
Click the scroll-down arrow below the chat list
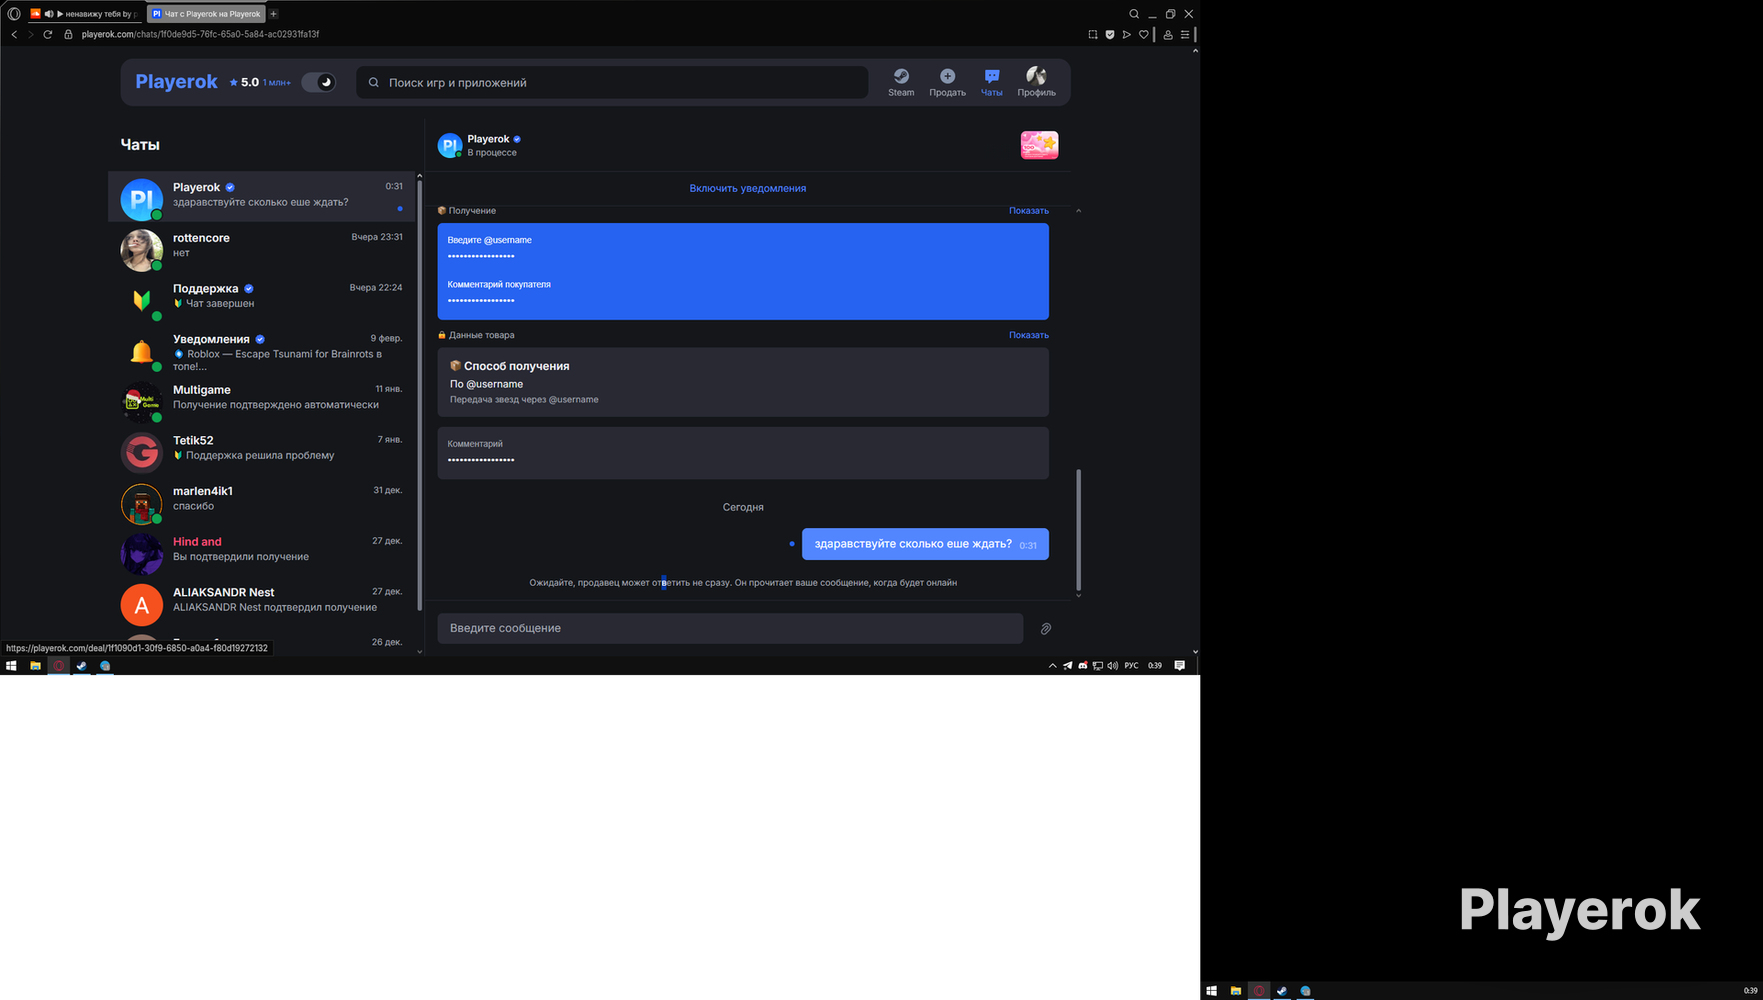tap(420, 652)
